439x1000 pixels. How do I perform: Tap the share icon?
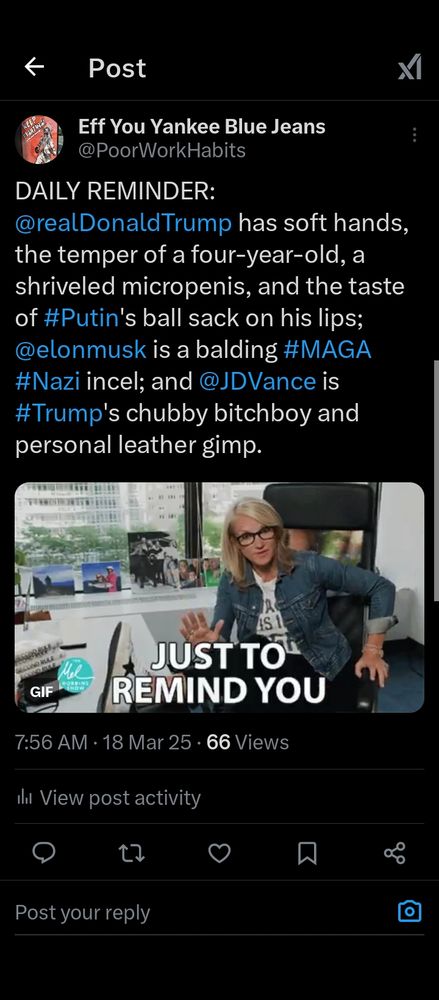[x=394, y=853]
